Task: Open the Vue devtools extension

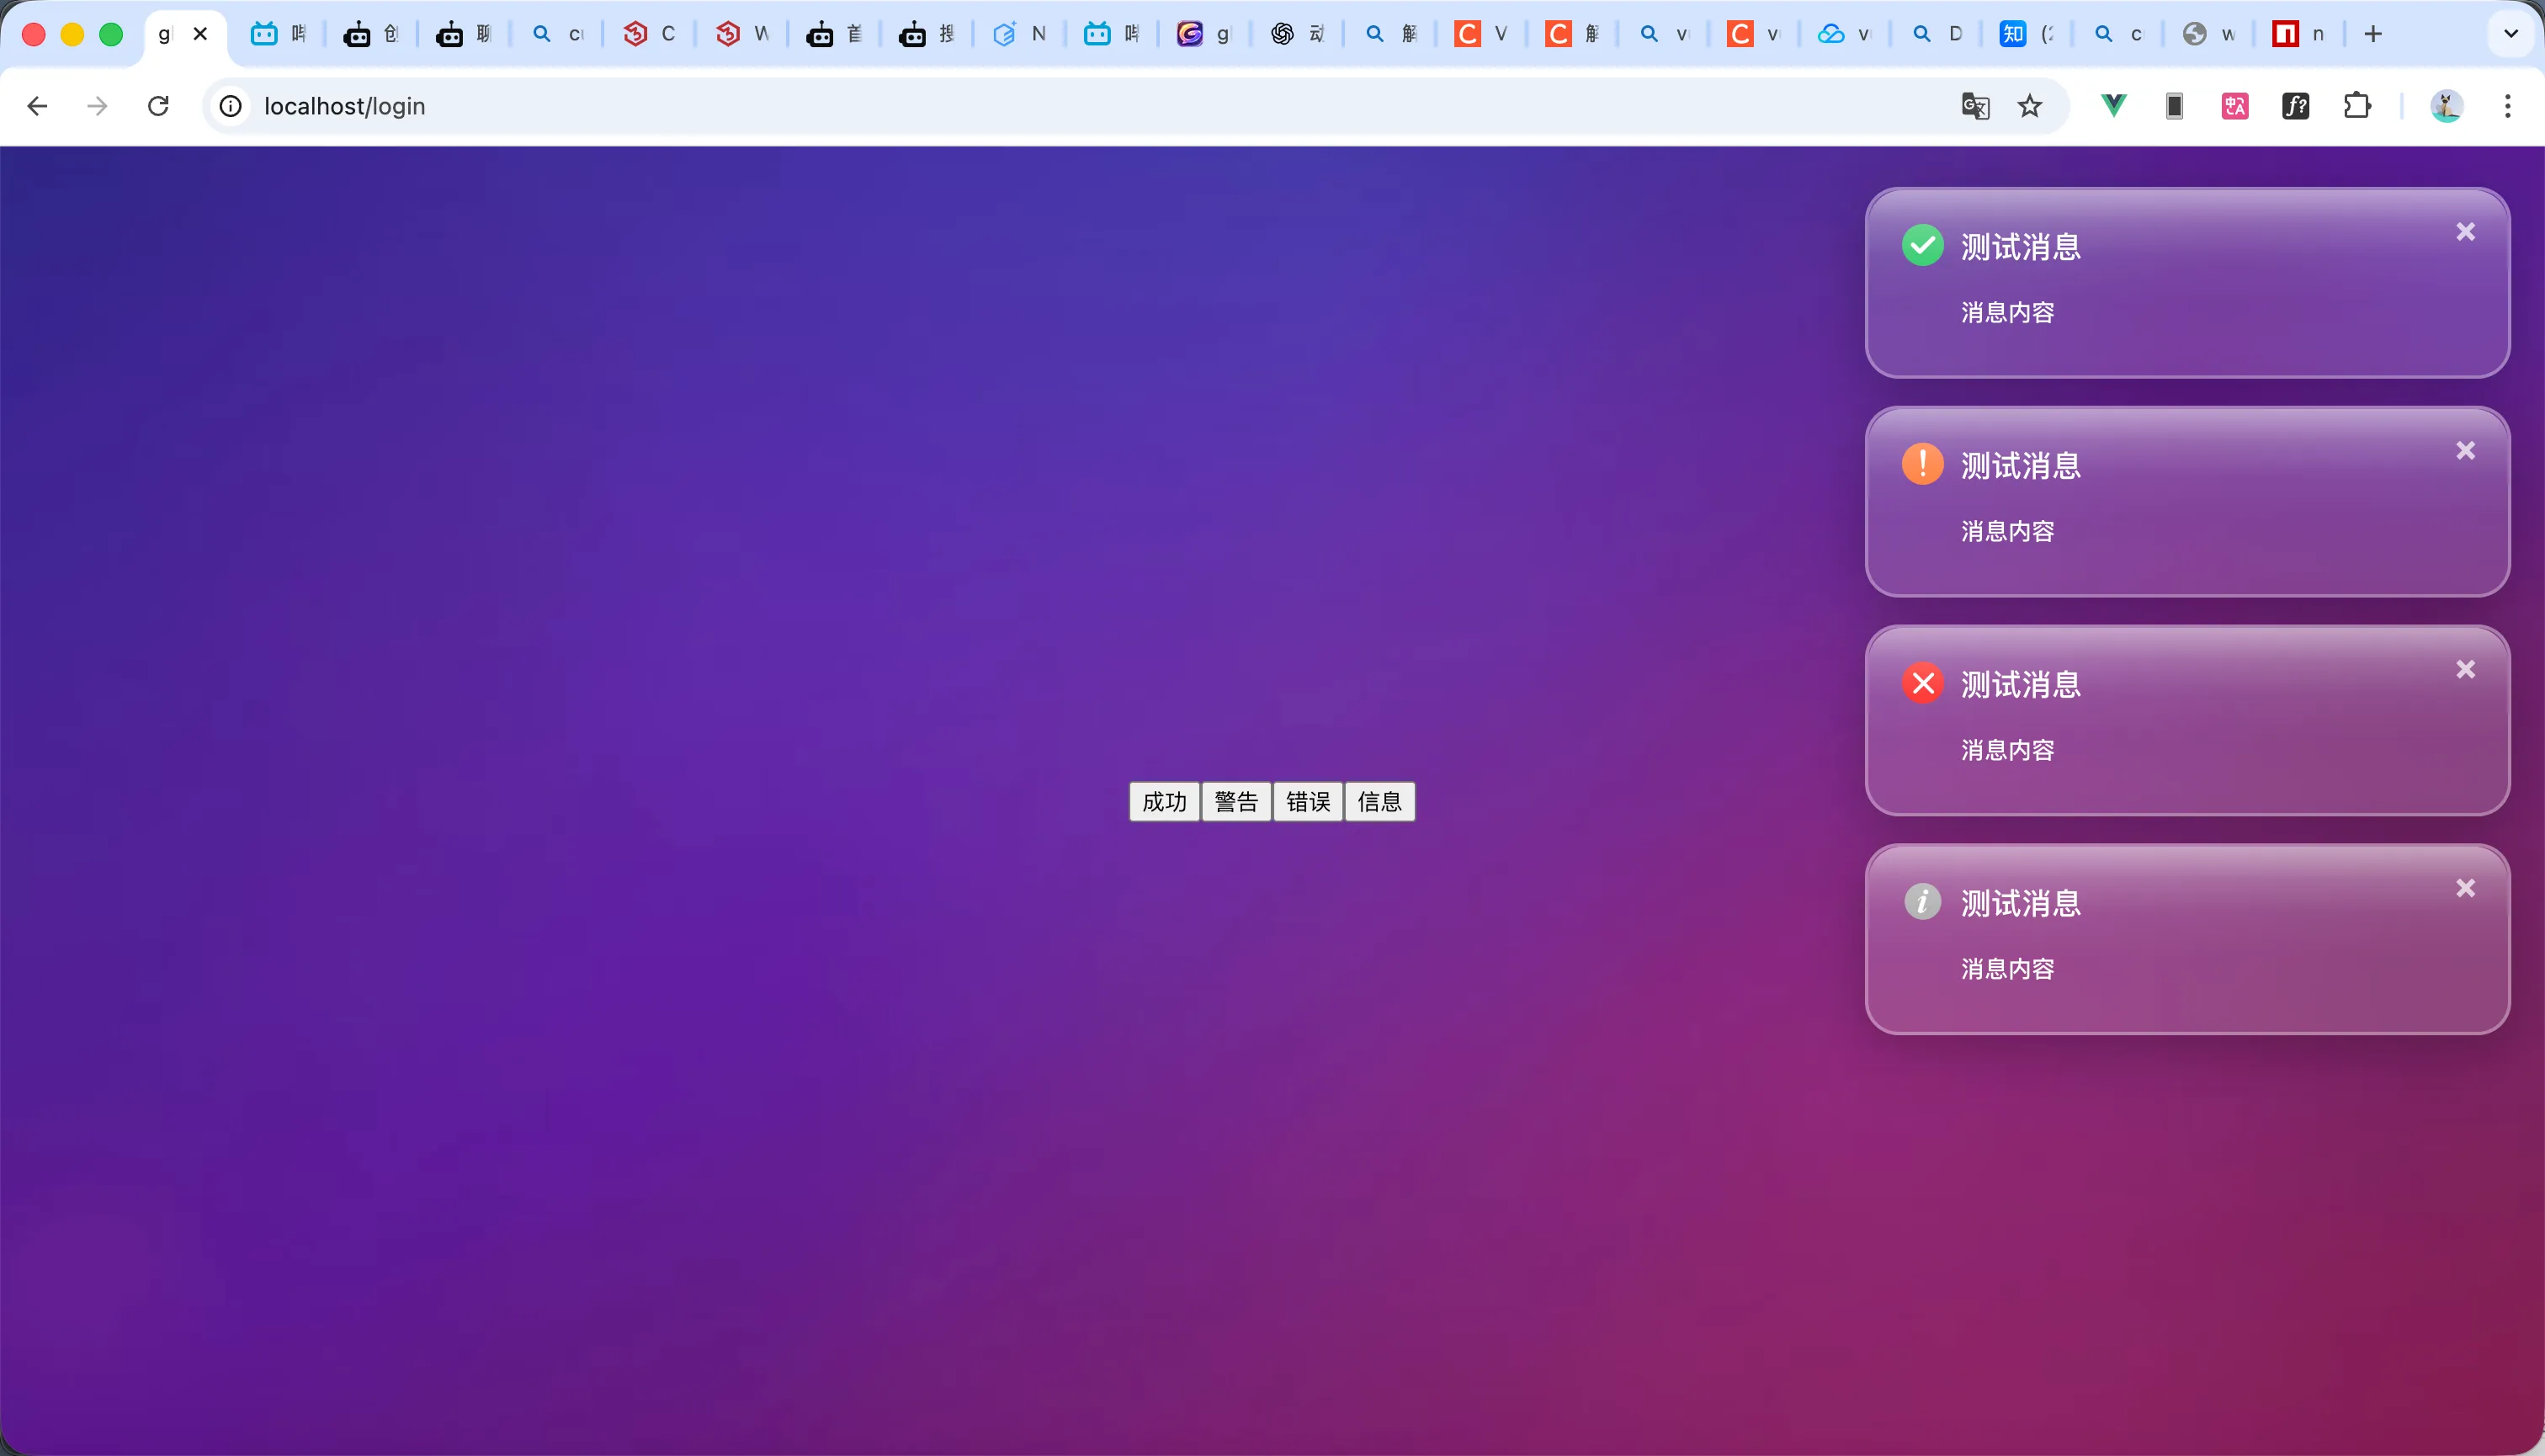Action: (x=2113, y=106)
